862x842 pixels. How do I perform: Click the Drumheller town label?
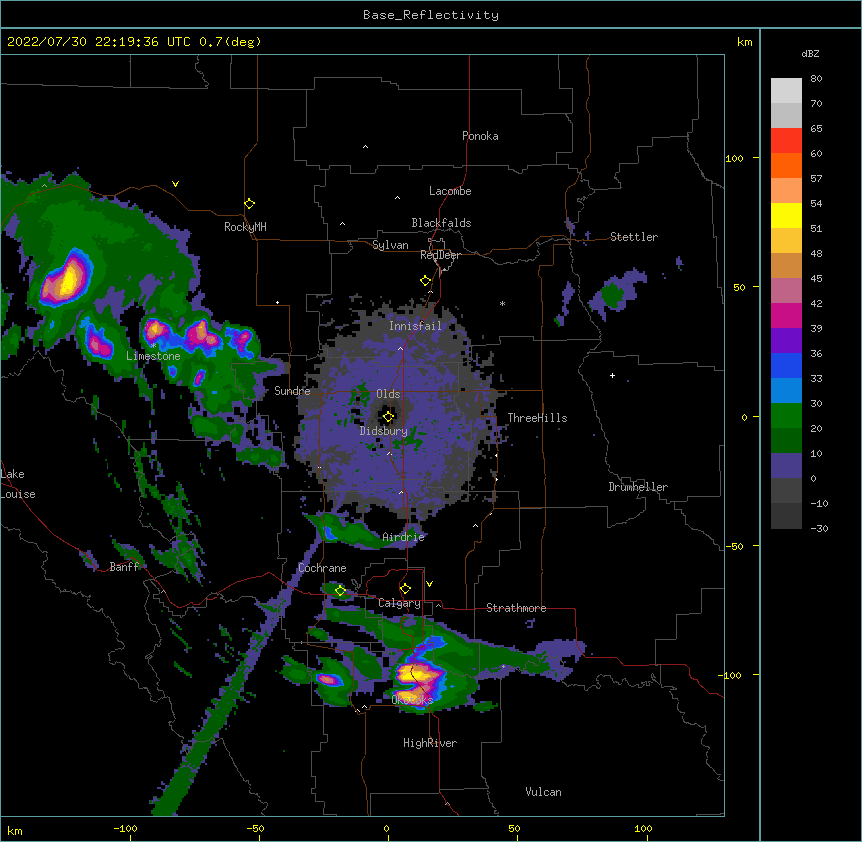click(x=638, y=487)
